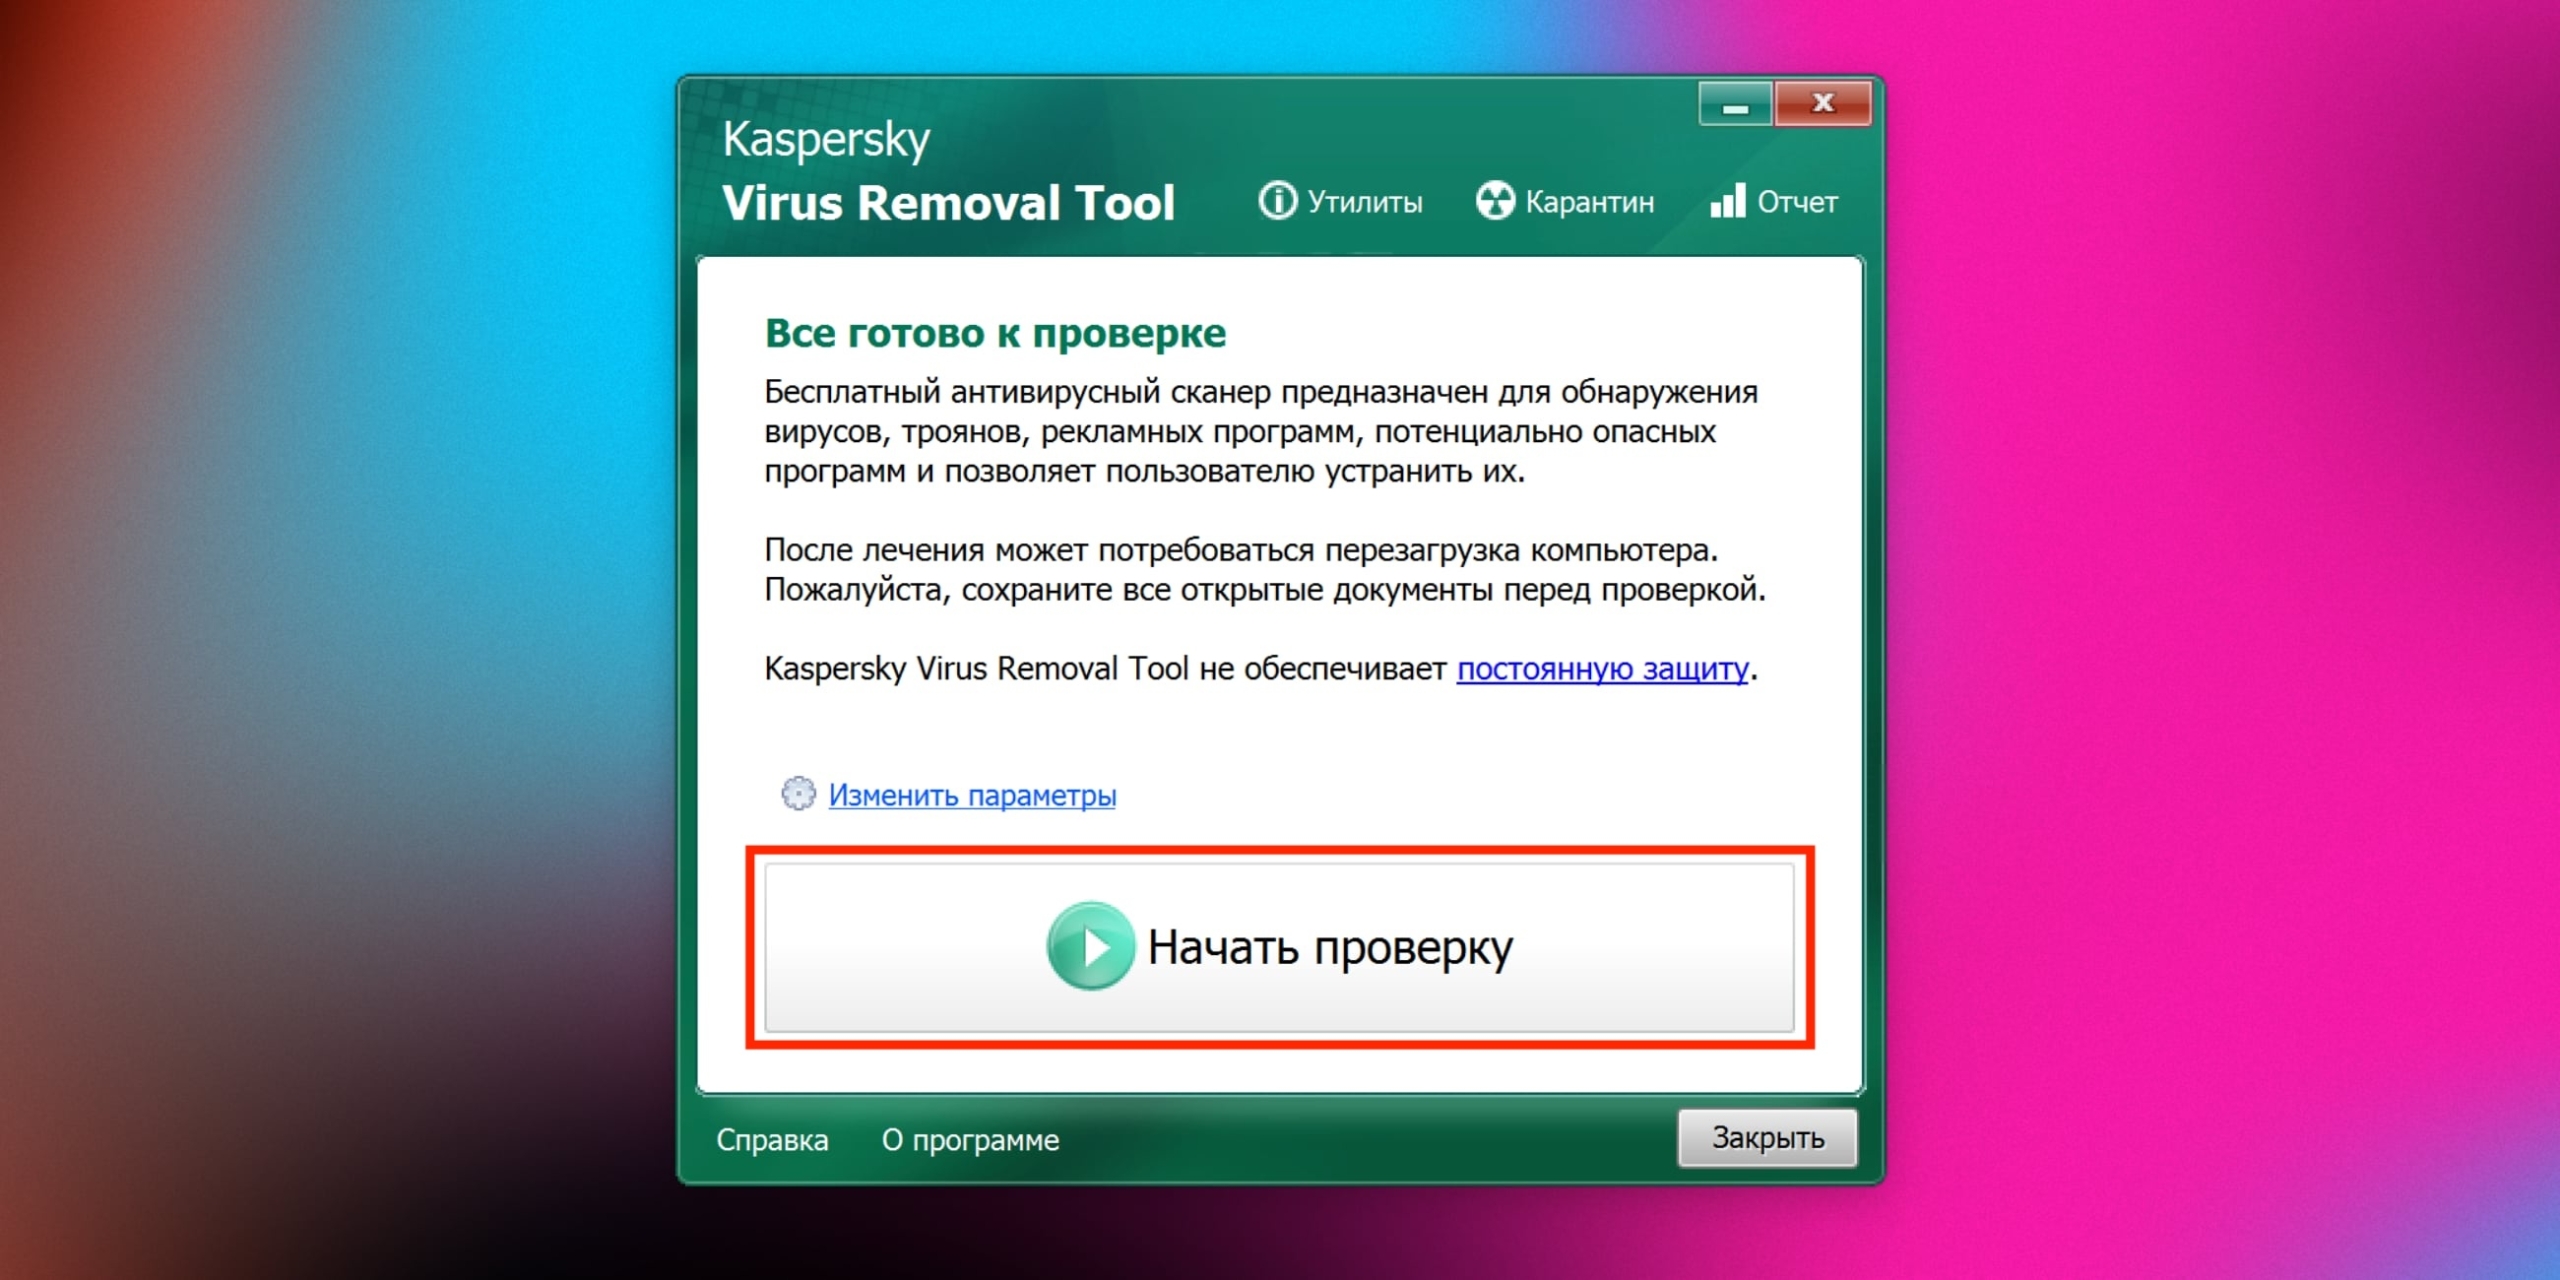This screenshot has width=2560, height=1280.
Task: Click the Утилиты info icon
Action: pos(1277,201)
